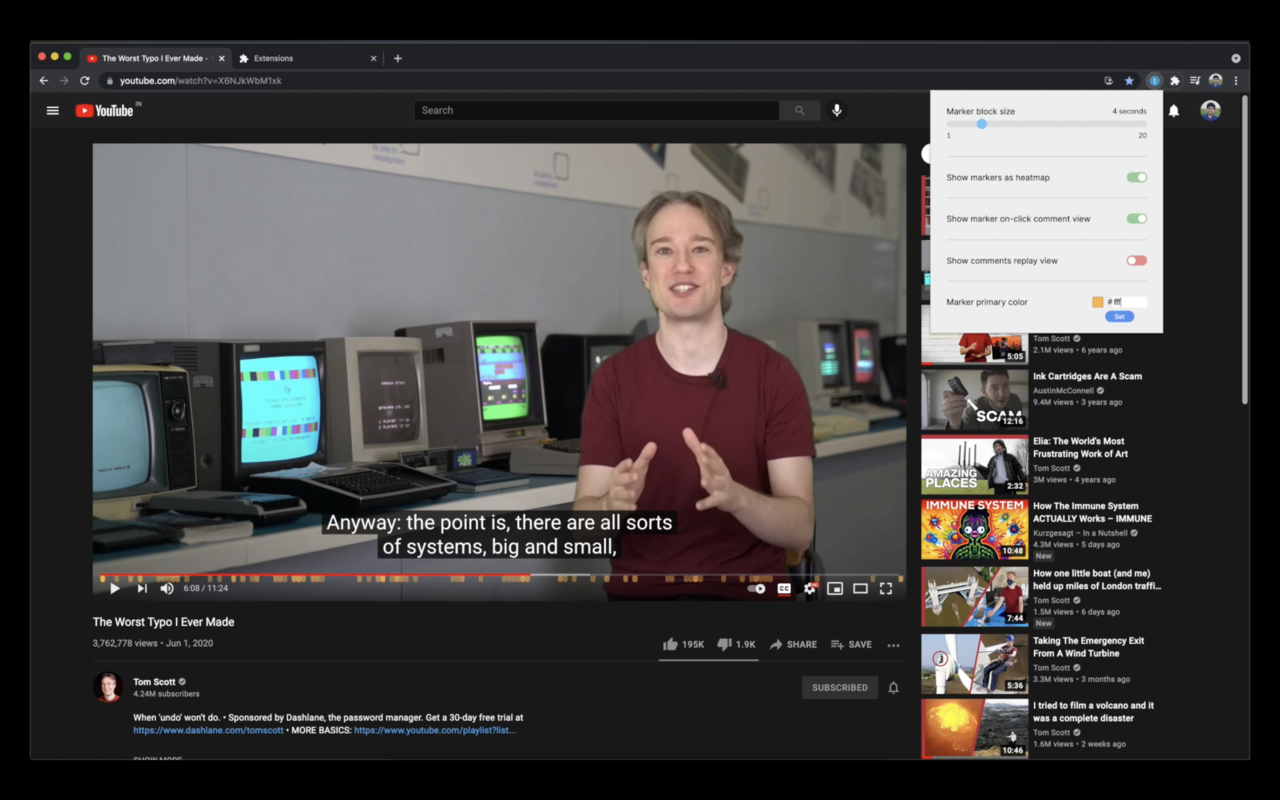Enter fullscreen mode in the player
Image resolution: width=1280 pixels, height=800 pixels.
885,589
